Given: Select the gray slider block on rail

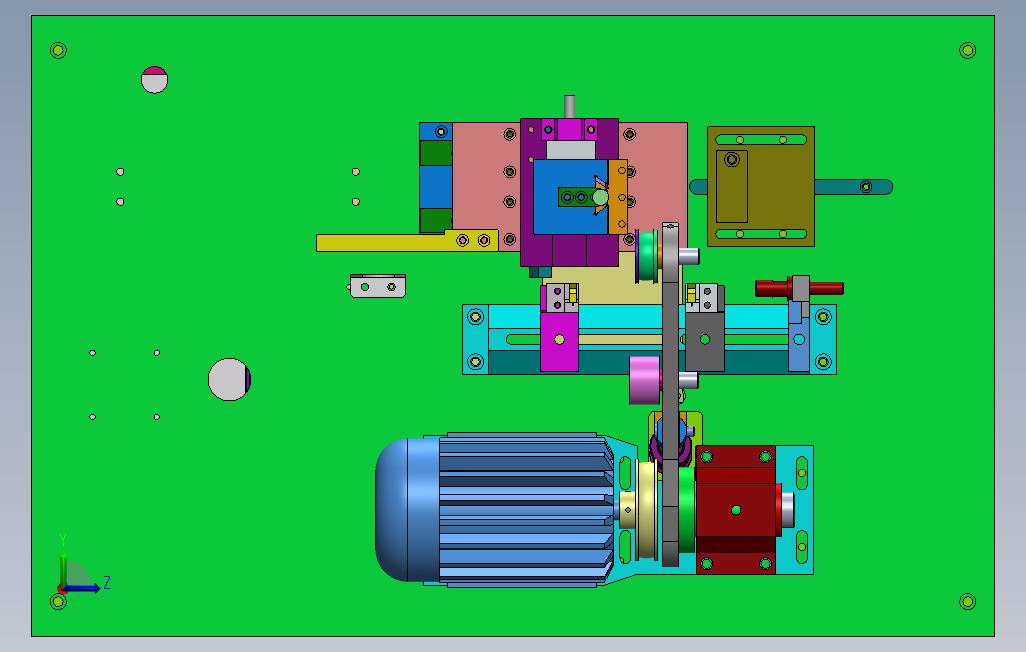Looking at the screenshot, I should [x=705, y=341].
